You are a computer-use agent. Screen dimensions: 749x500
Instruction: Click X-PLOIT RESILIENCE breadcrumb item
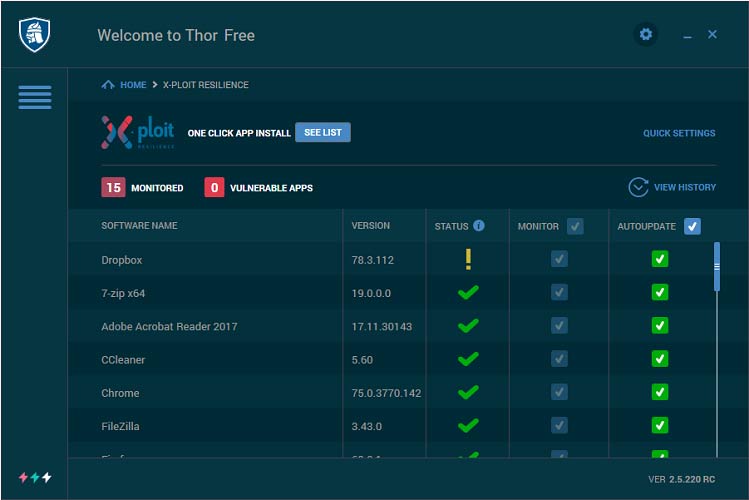click(205, 85)
